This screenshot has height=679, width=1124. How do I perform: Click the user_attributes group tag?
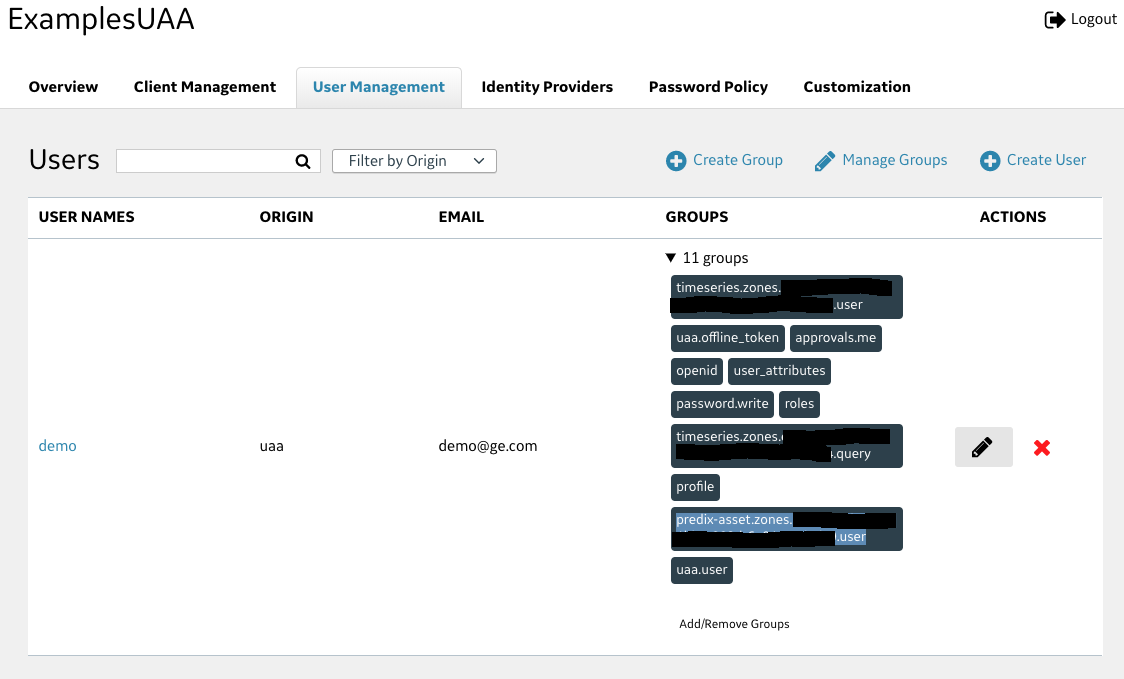(779, 371)
